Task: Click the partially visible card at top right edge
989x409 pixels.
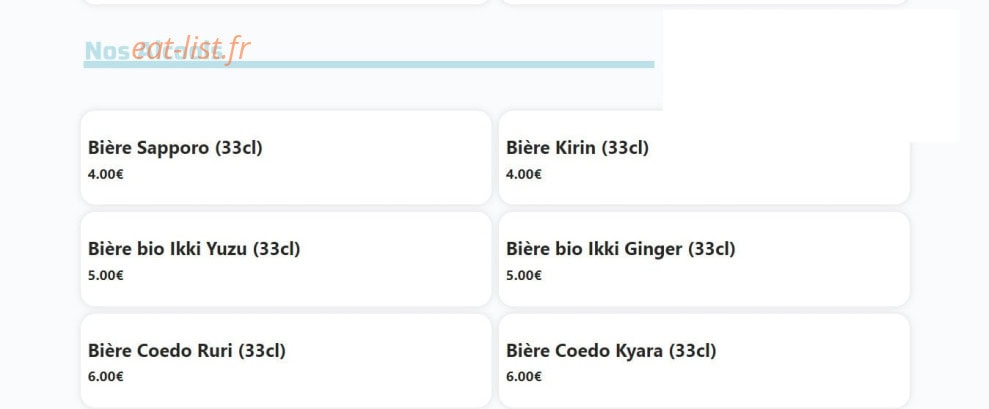Action: point(704,2)
